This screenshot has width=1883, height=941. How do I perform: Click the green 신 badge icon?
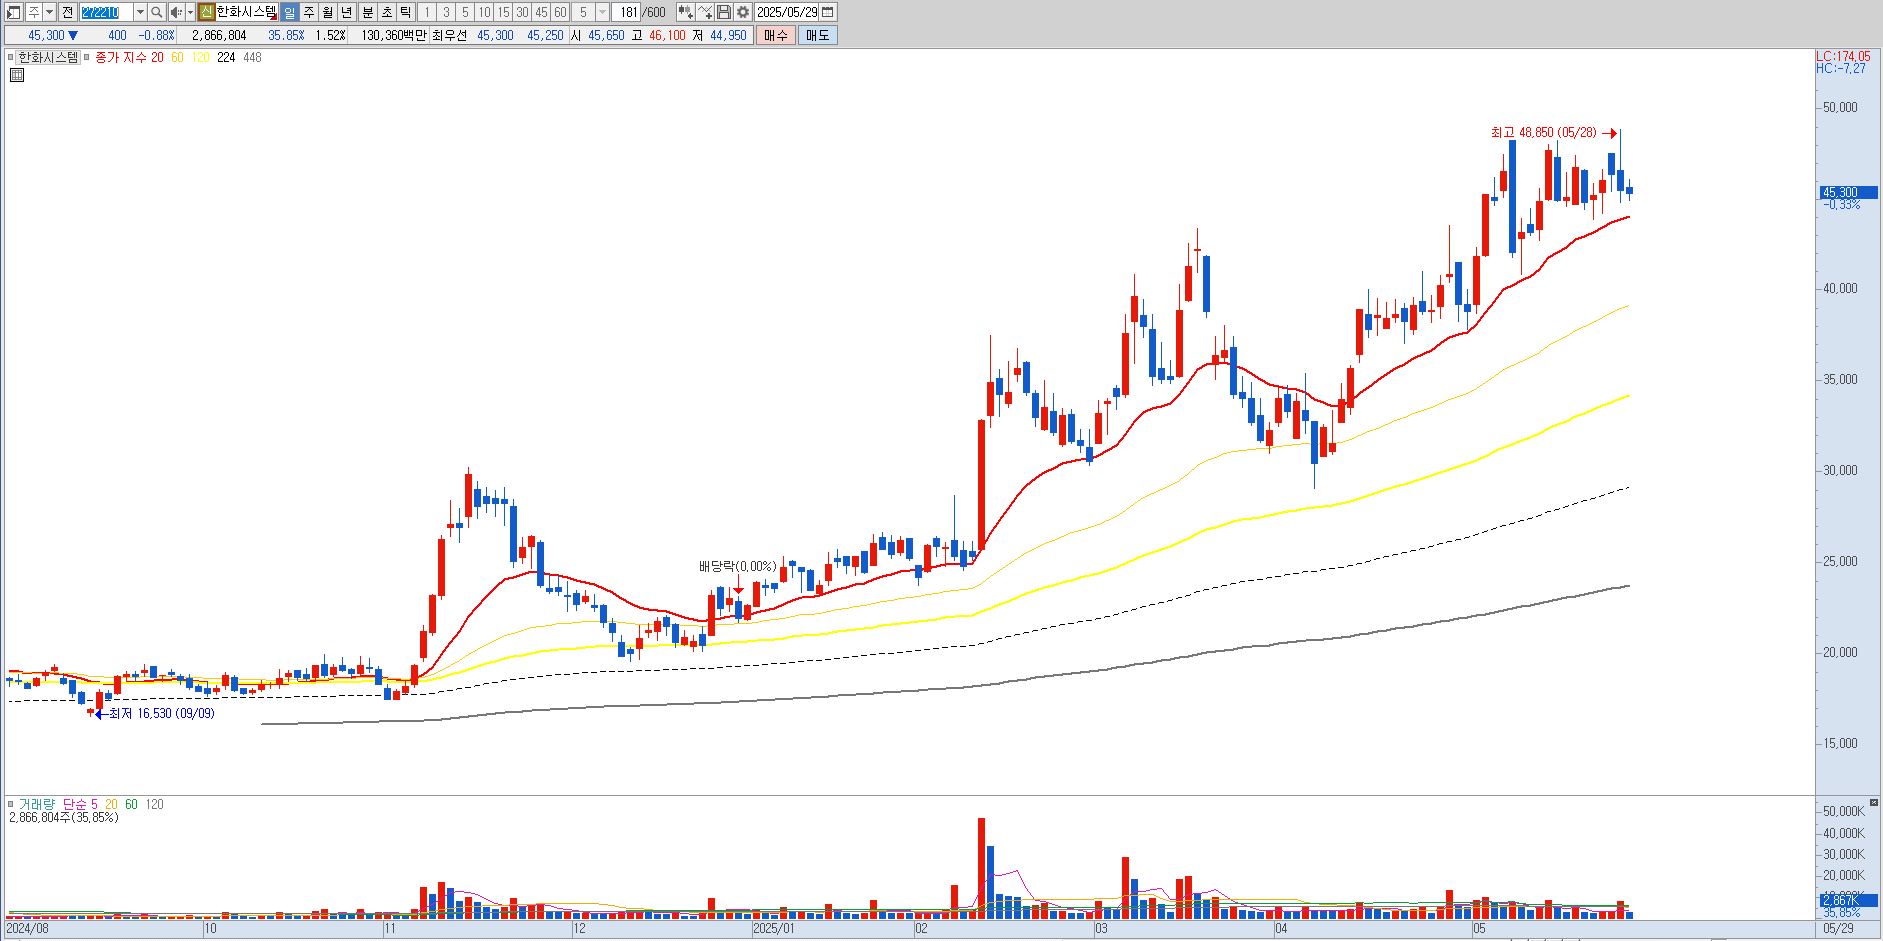(x=206, y=12)
